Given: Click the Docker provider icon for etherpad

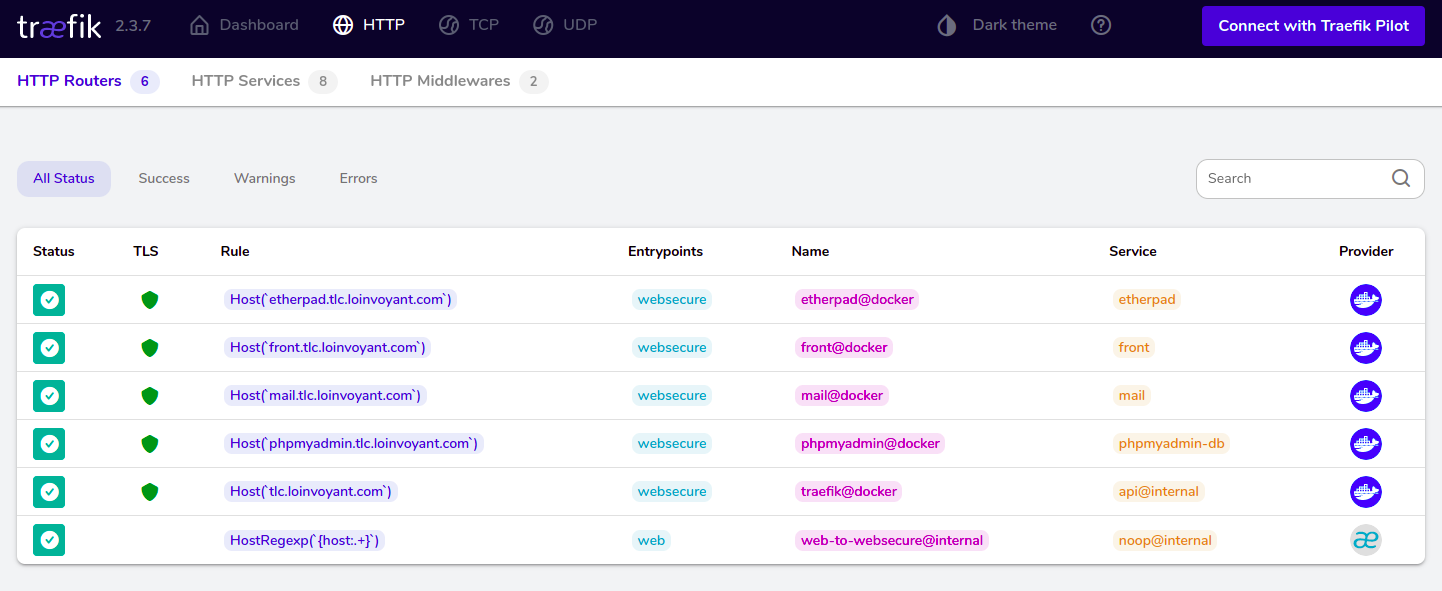Looking at the screenshot, I should 1365,300.
